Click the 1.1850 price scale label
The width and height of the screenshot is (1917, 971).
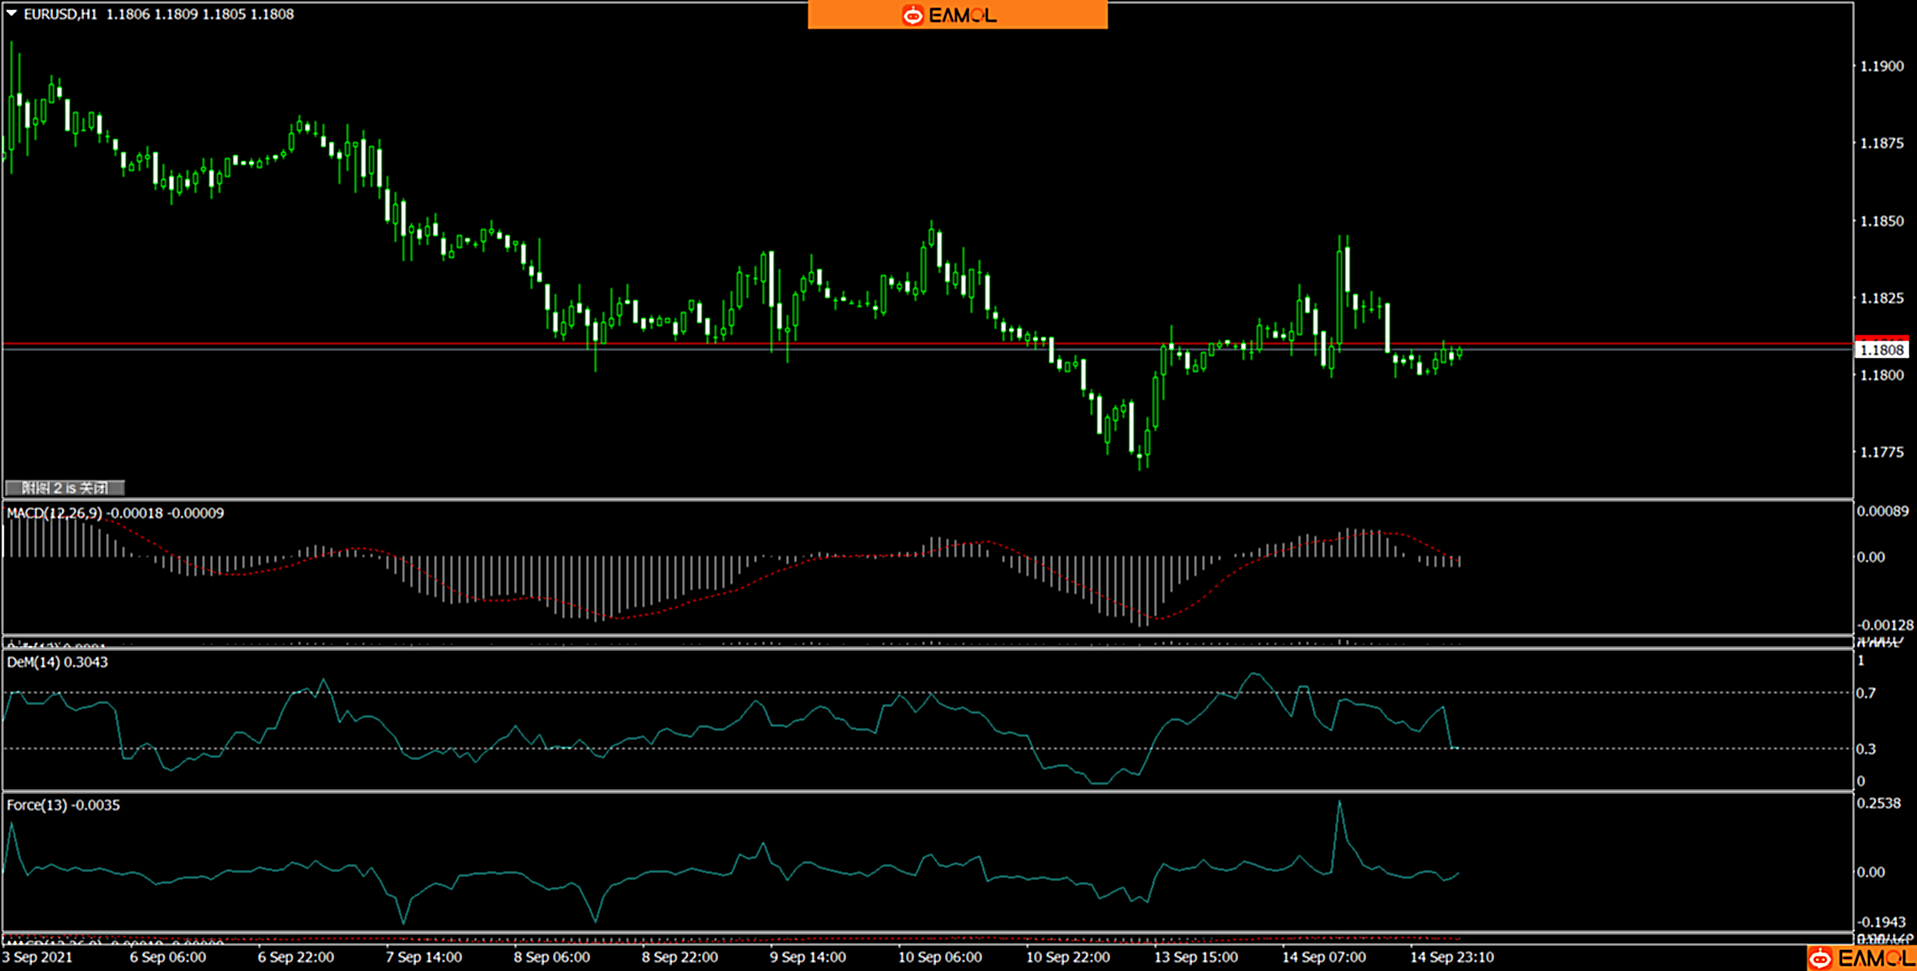[x=1881, y=221]
